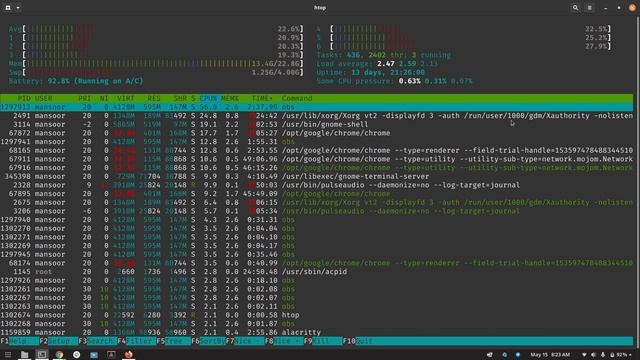Select PID 68165 chrome renderer row

(x=316, y=150)
